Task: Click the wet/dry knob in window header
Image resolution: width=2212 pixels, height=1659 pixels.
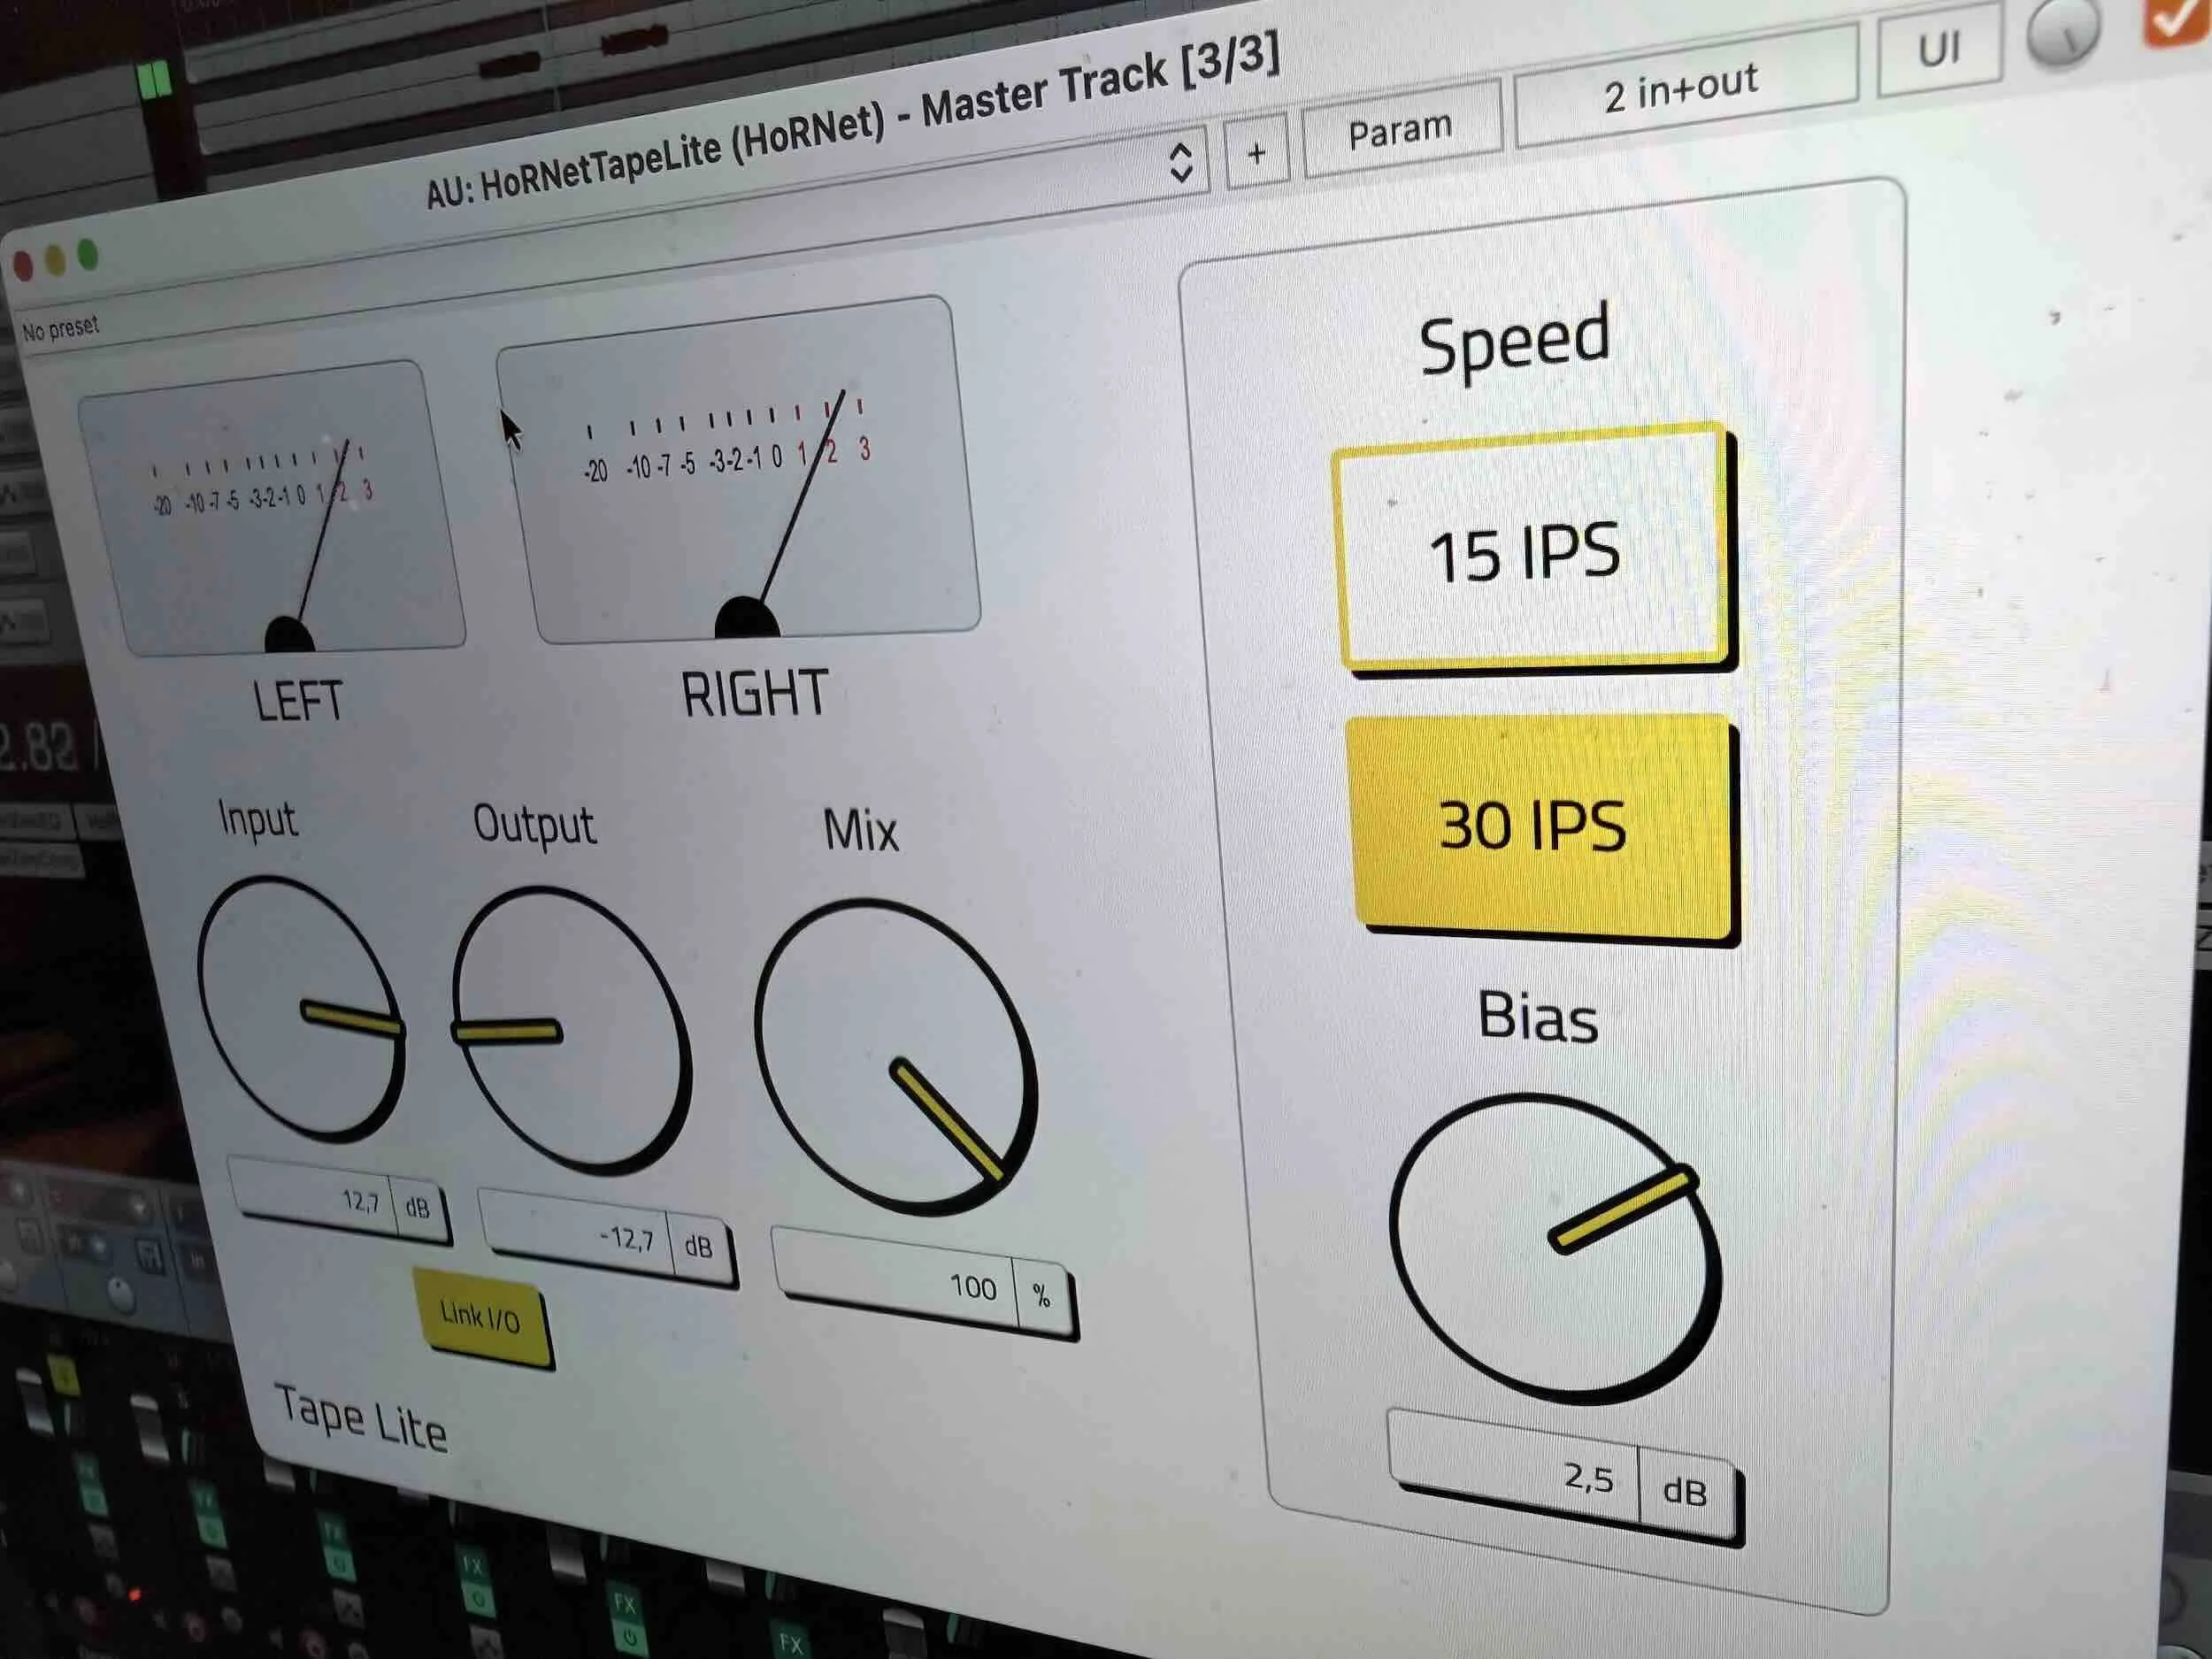Action: coord(2062,32)
